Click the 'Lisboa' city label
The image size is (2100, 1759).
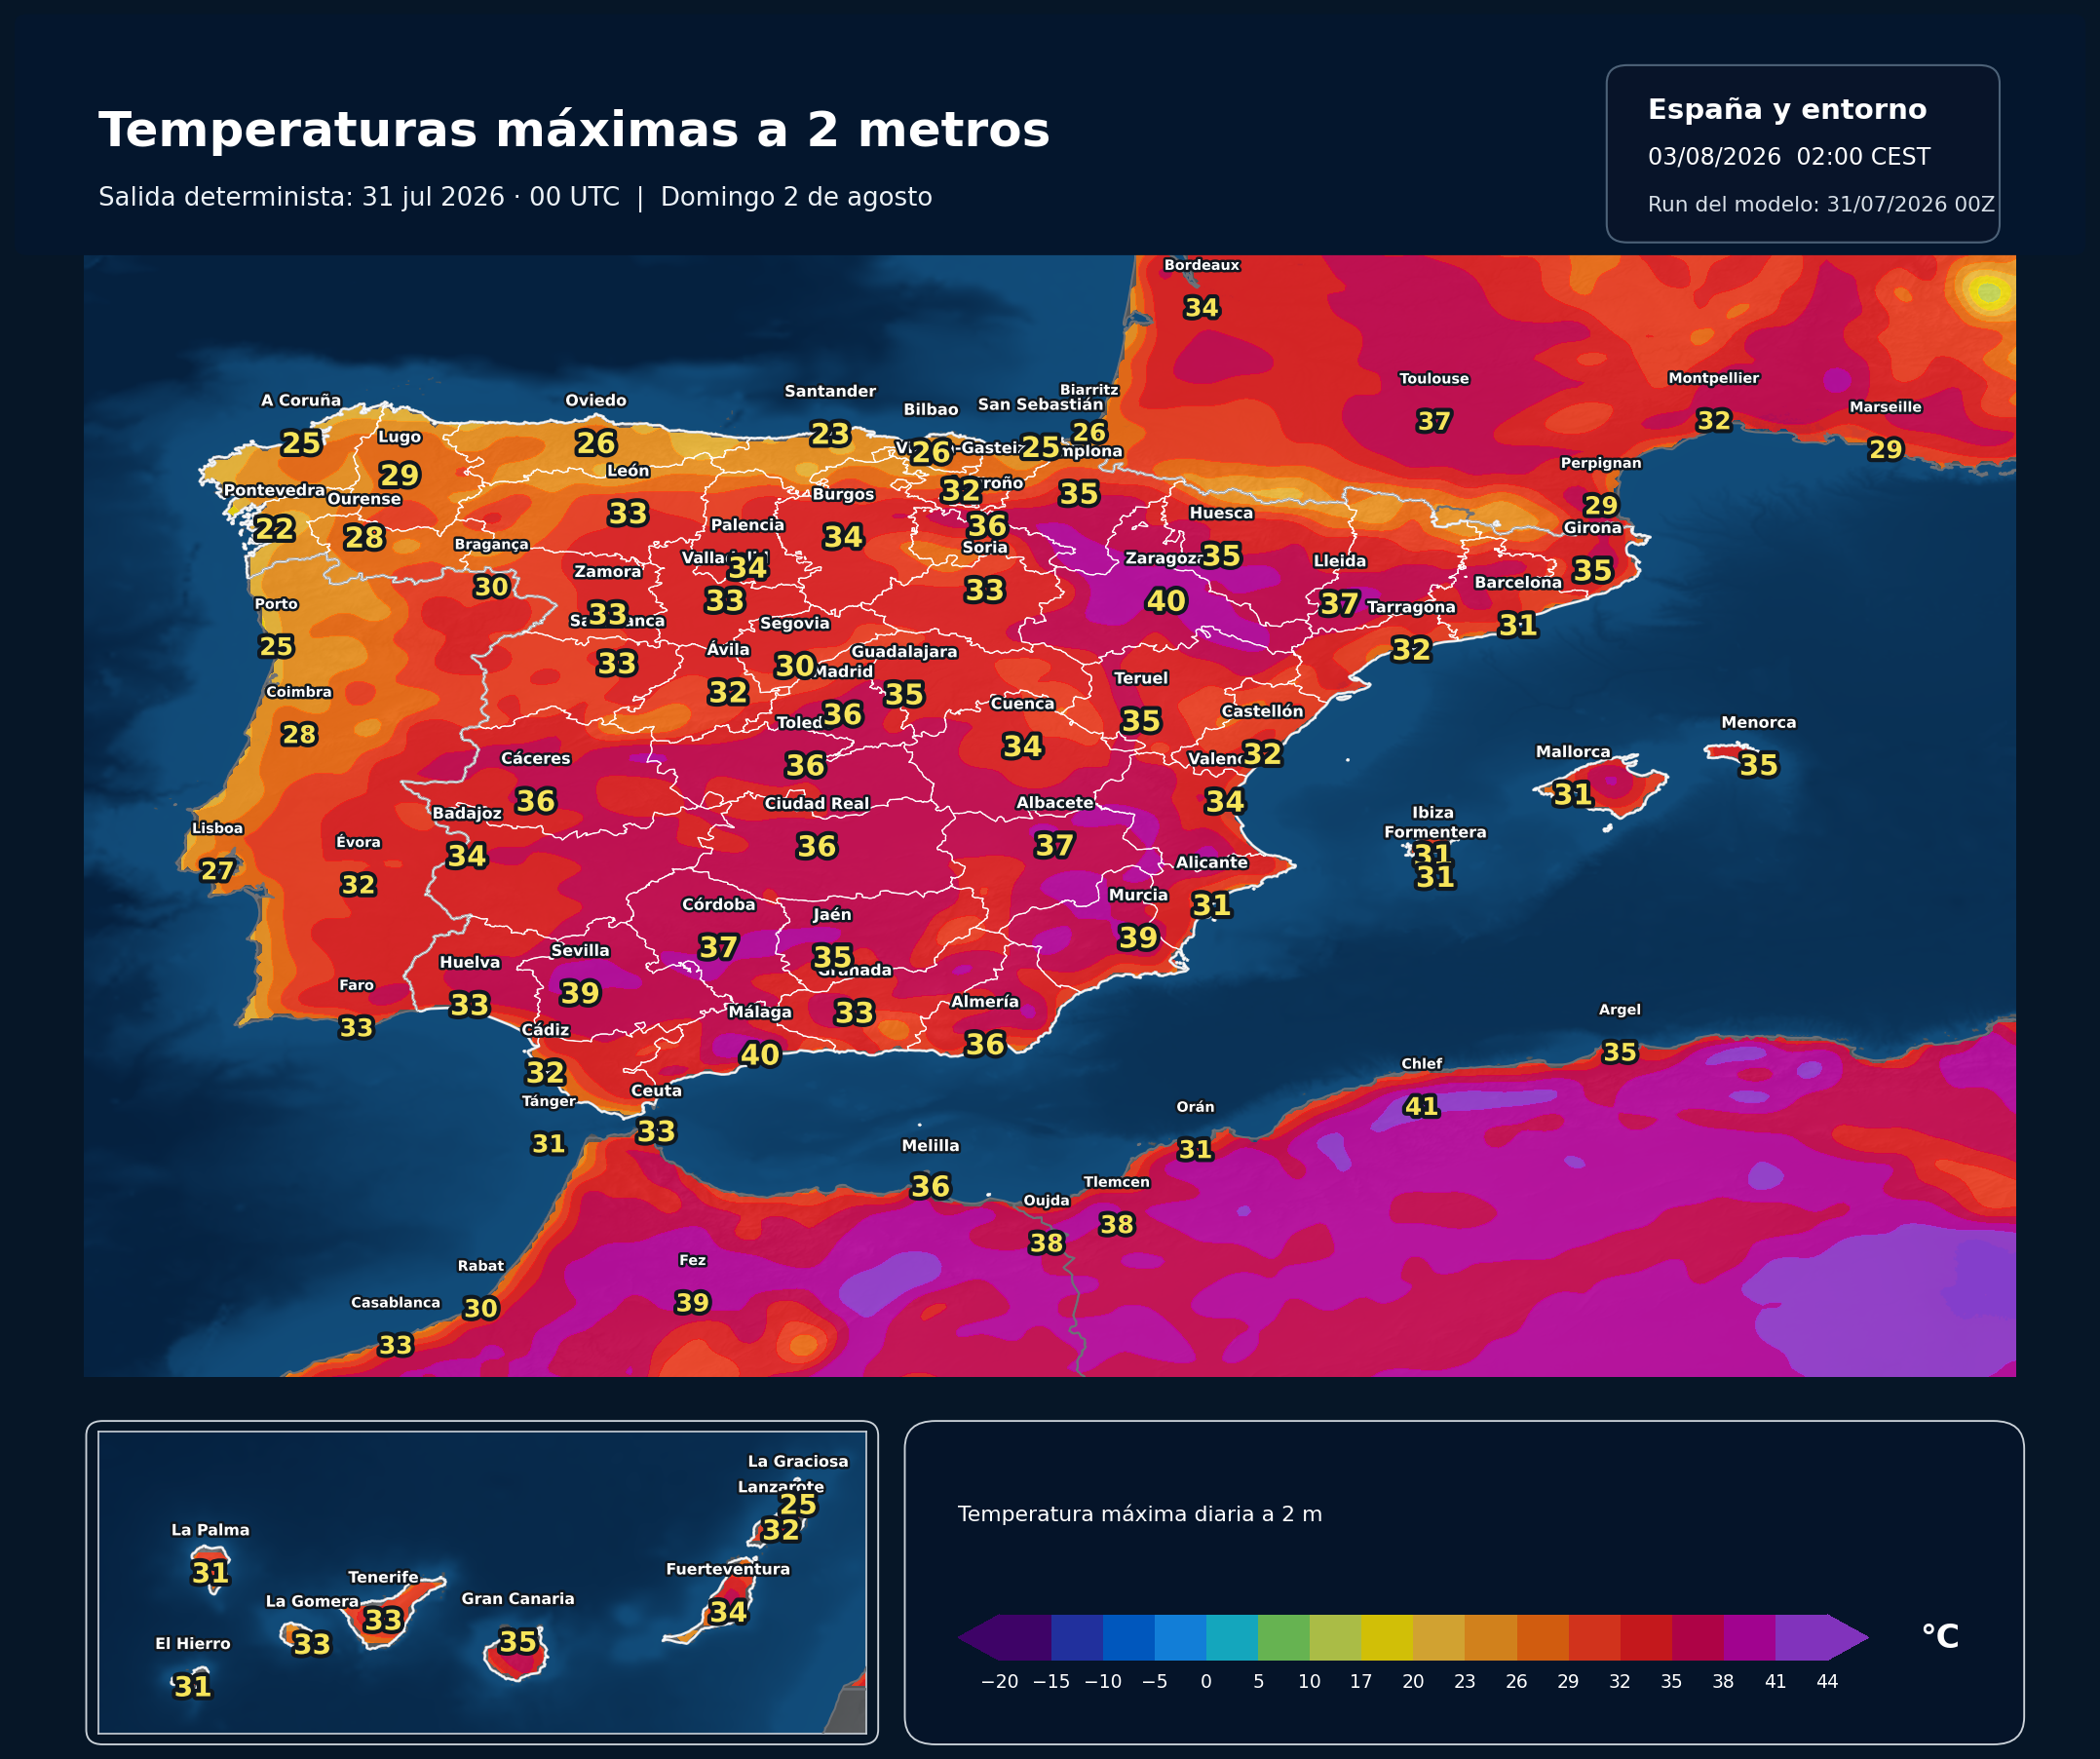(x=218, y=828)
